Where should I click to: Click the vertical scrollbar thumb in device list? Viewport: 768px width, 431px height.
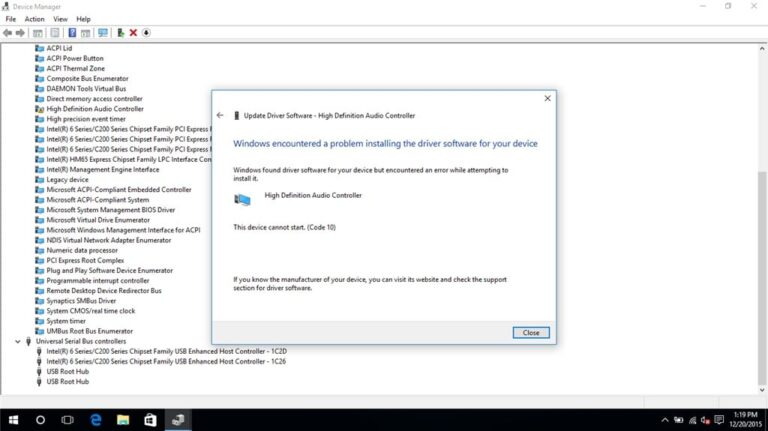[762, 278]
